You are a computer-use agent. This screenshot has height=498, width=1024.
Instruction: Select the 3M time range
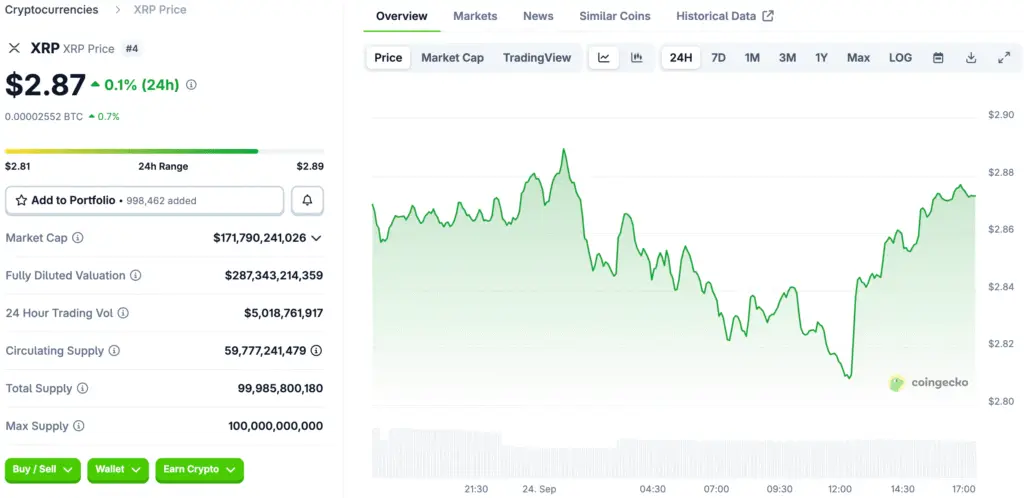(787, 58)
